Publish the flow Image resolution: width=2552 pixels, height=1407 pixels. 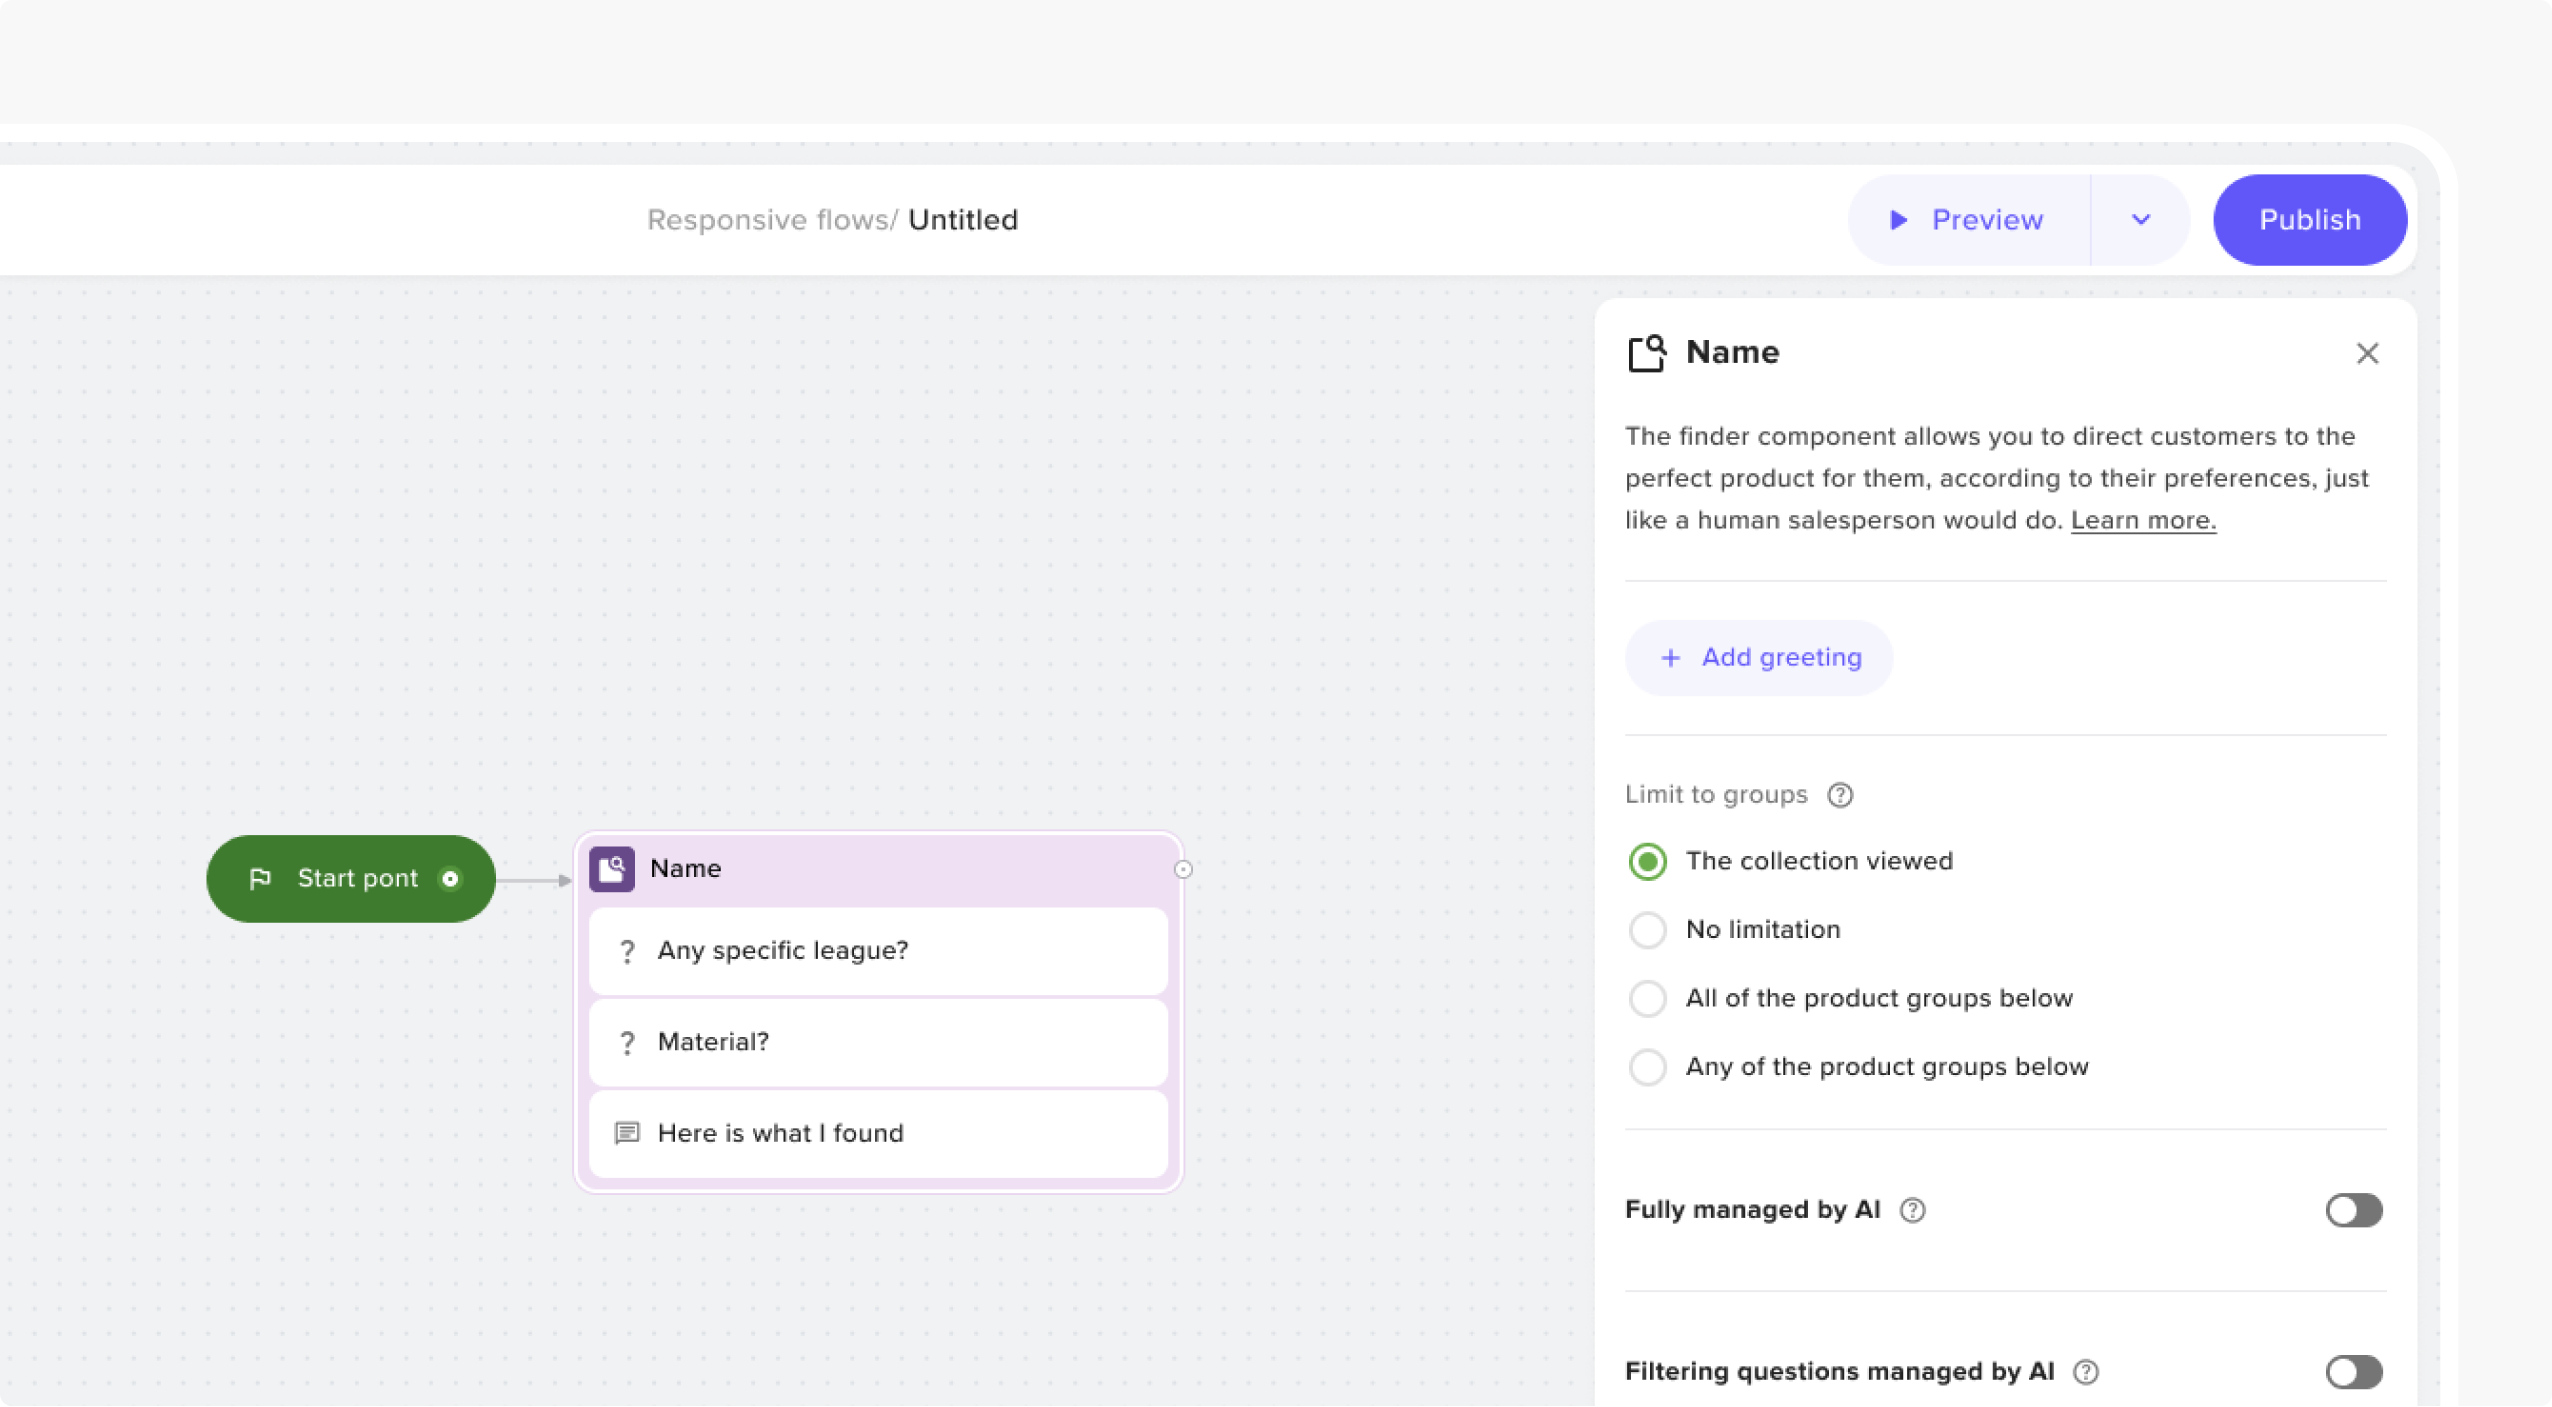click(2309, 220)
